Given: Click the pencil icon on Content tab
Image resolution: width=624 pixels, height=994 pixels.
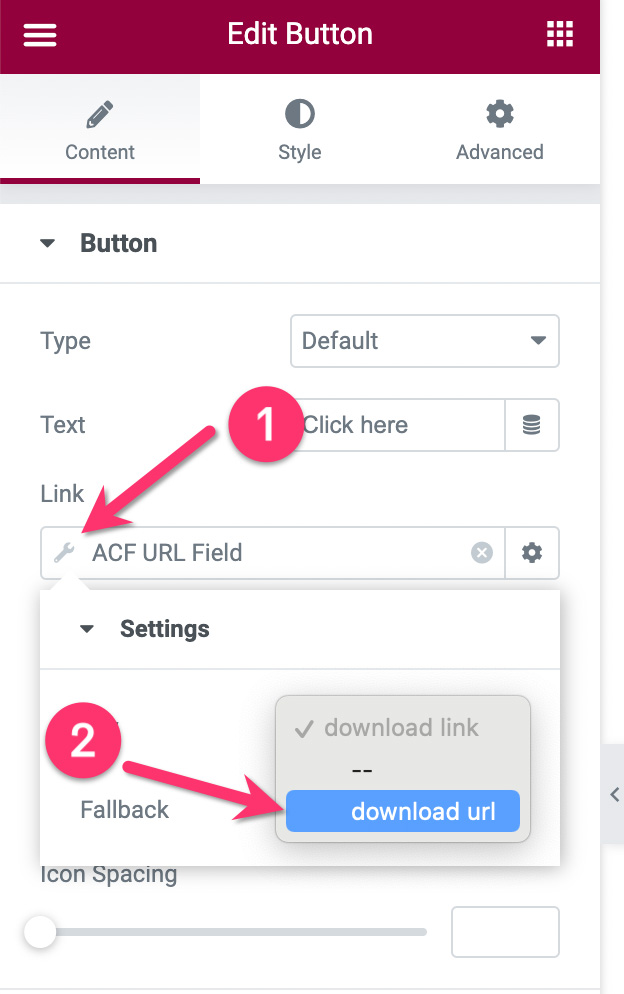Looking at the screenshot, I should 100,115.
